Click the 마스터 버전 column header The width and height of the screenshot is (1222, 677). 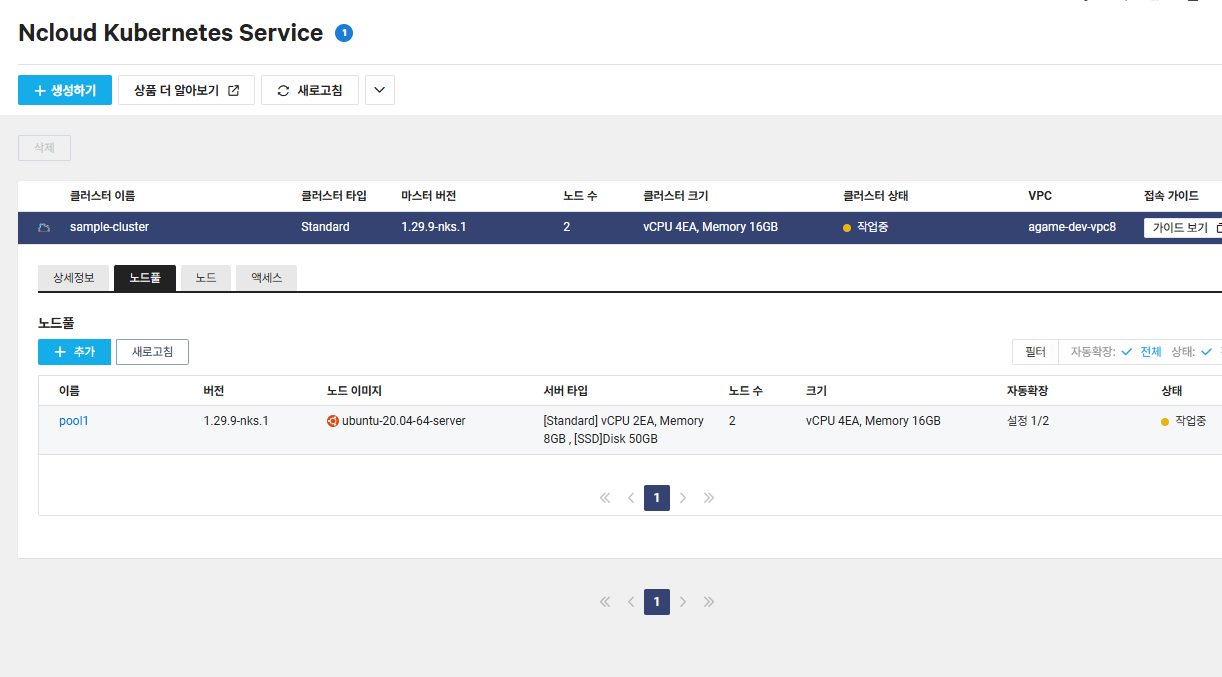429,196
